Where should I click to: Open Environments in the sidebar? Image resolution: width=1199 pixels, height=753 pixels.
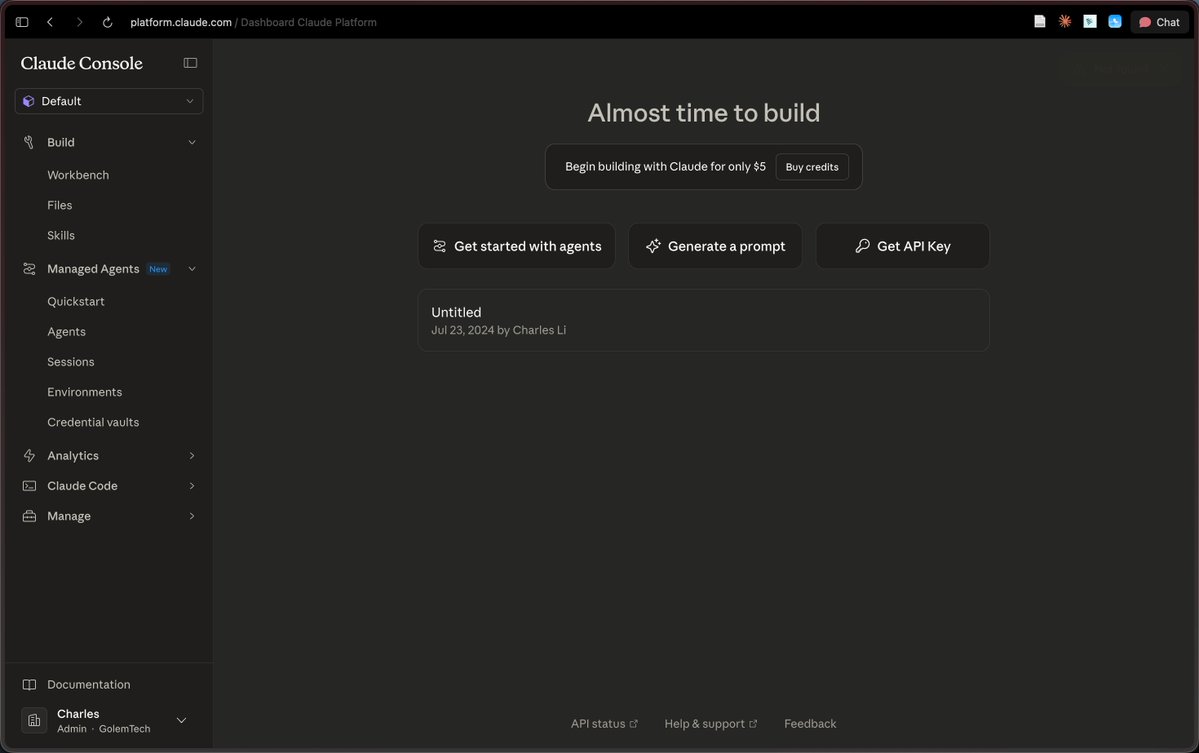click(x=85, y=392)
